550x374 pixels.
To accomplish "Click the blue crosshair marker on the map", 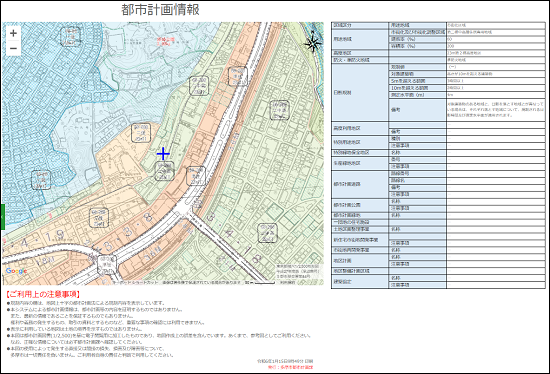I will tap(163, 154).
